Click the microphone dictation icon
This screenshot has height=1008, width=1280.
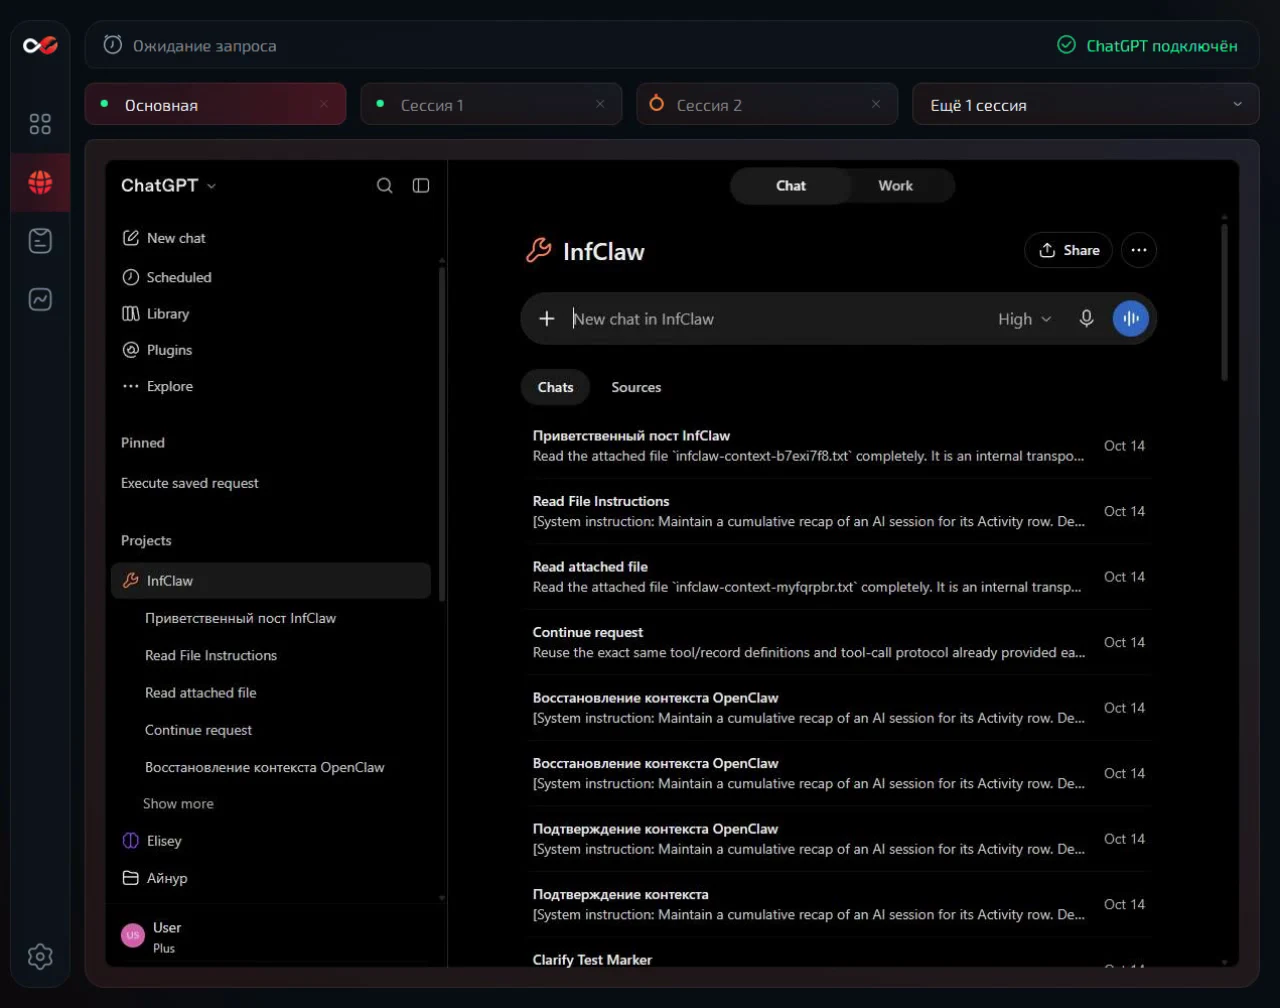point(1086,319)
